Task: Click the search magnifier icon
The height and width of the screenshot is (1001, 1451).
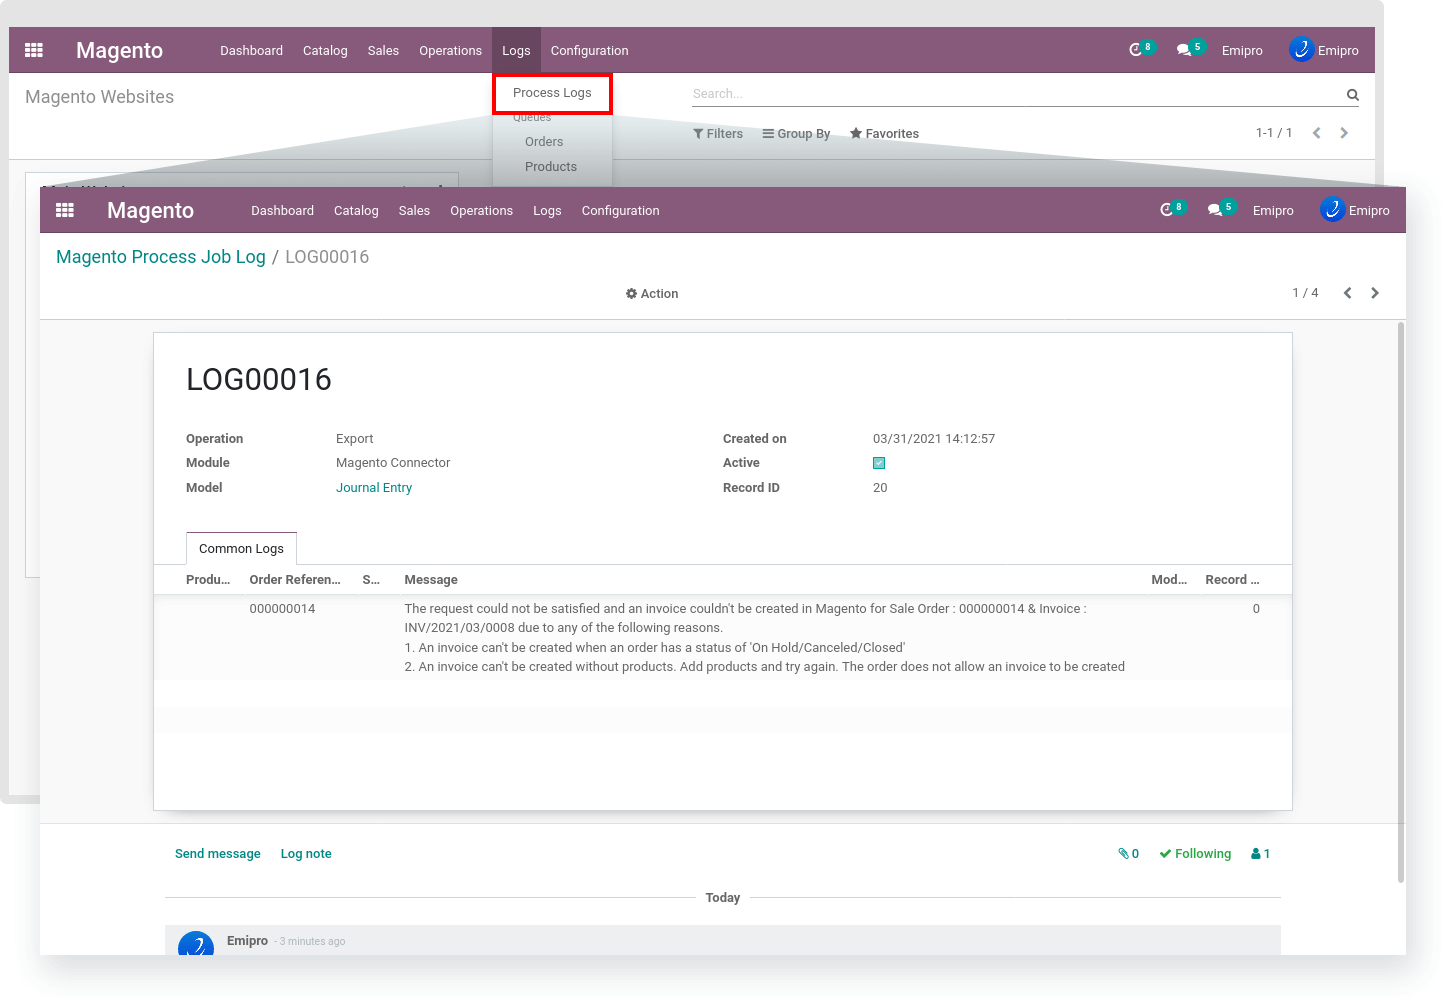Action: click(x=1353, y=95)
